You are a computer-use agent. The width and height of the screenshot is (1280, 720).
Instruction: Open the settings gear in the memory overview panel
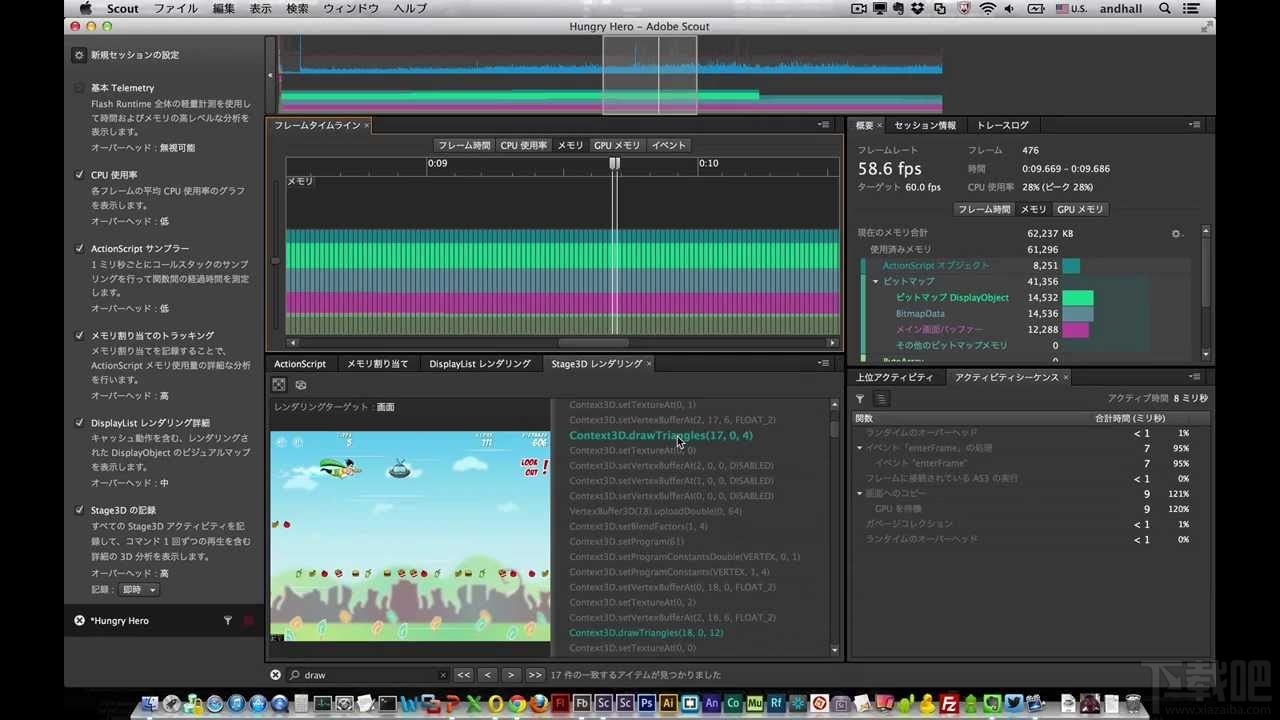[1177, 232]
